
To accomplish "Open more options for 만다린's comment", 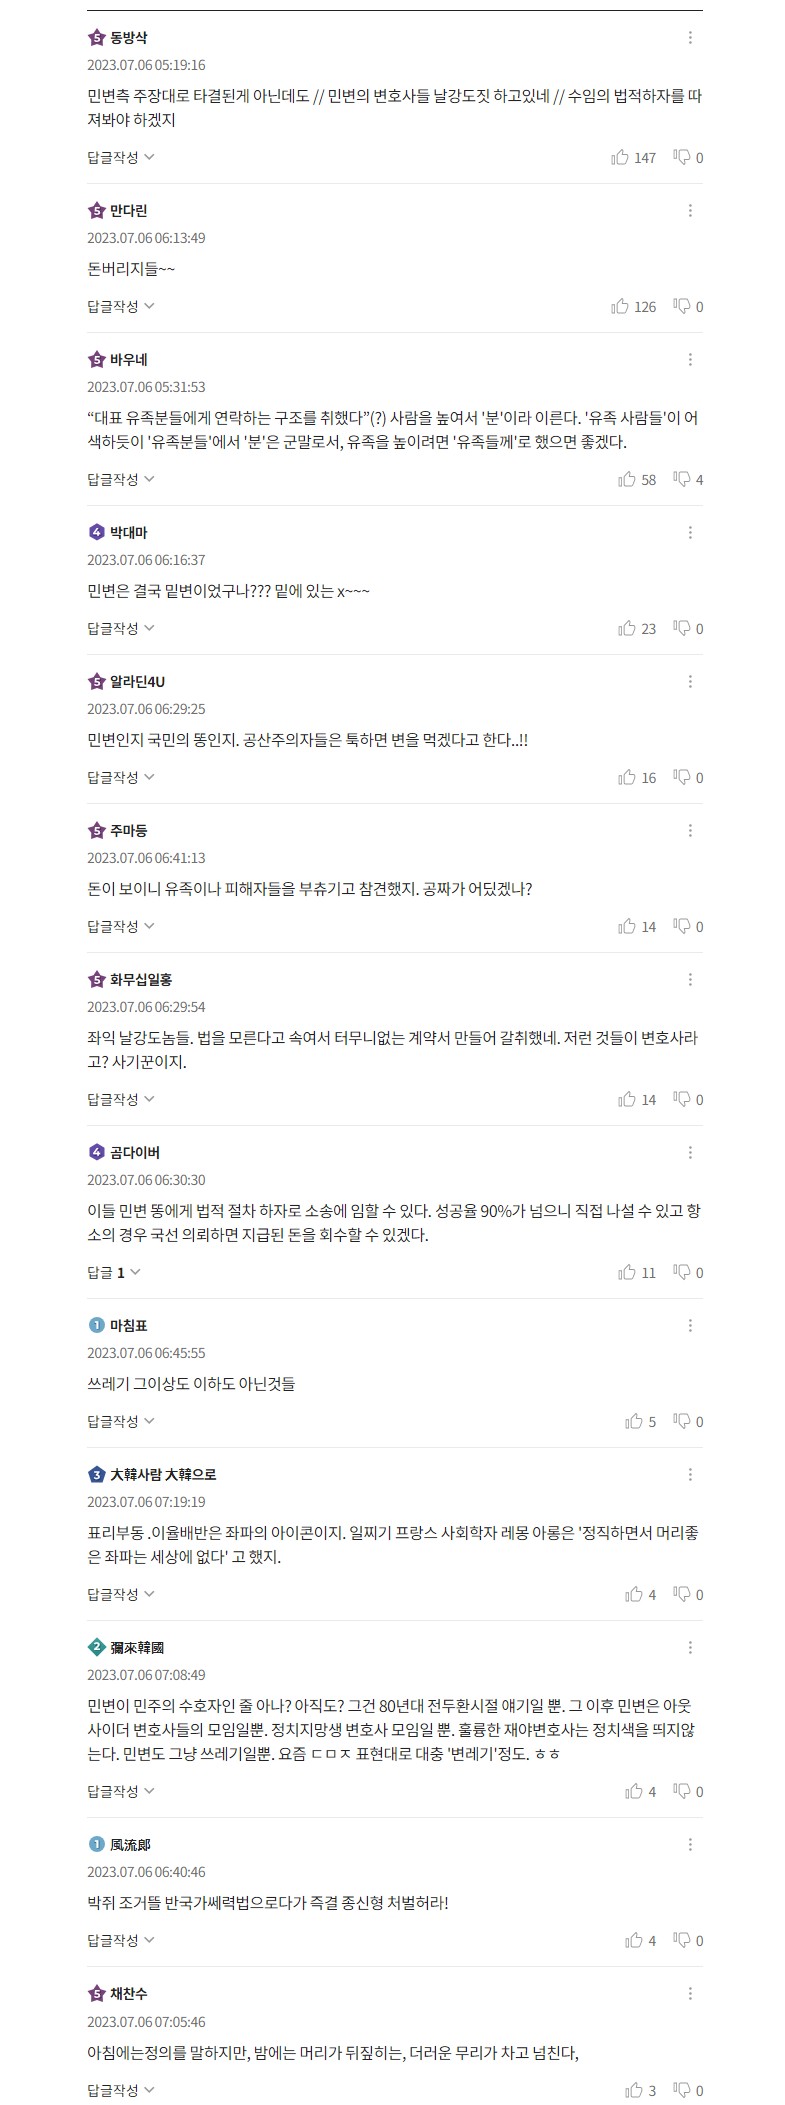I will [x=690, y=210].
